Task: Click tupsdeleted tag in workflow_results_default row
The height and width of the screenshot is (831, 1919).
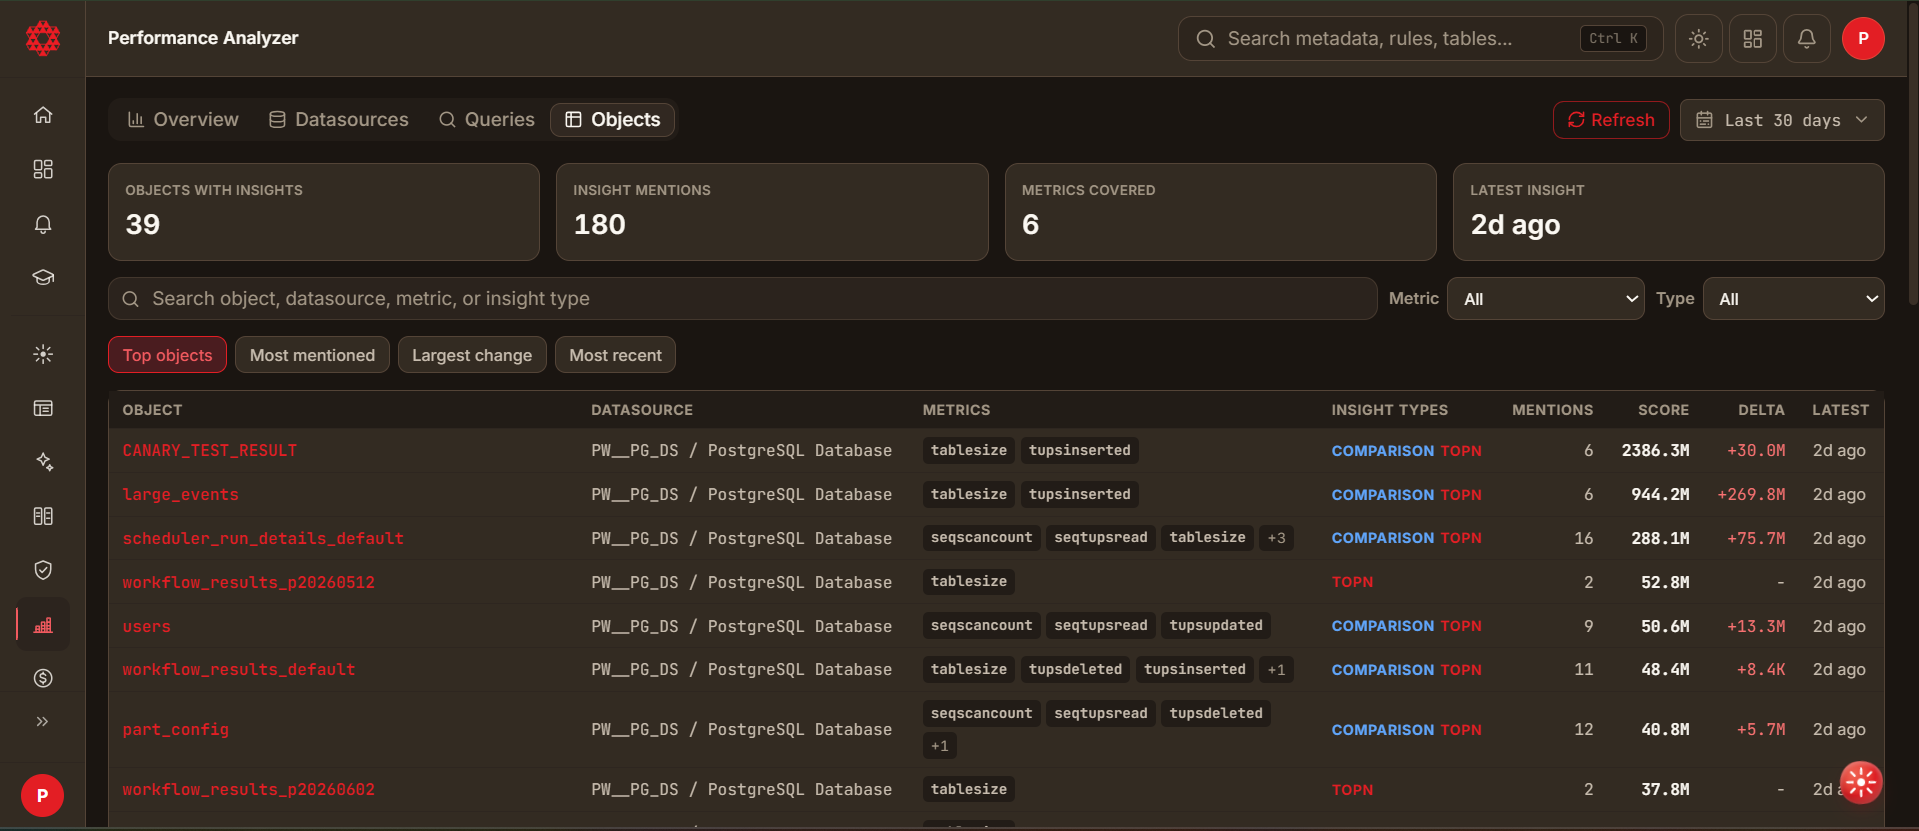Action: click(1076, 670)
